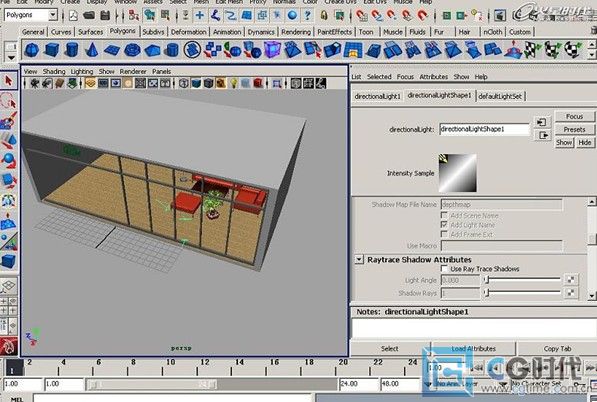597x402 pixels.
Task: Click the input connection arrow button
Action: point(541,122)
